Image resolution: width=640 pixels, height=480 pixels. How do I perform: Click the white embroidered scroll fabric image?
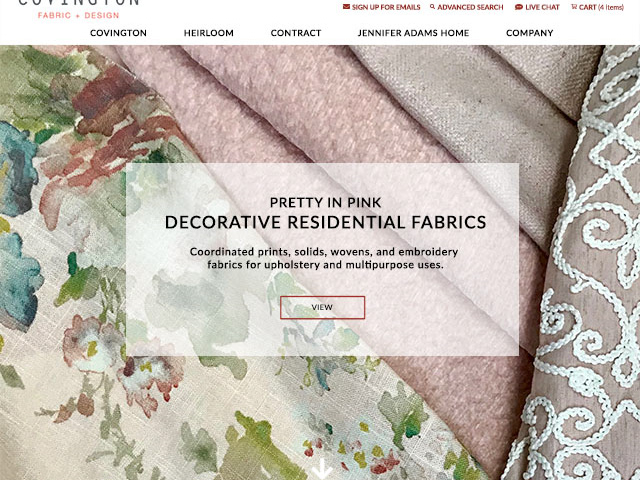pos(588,286)
